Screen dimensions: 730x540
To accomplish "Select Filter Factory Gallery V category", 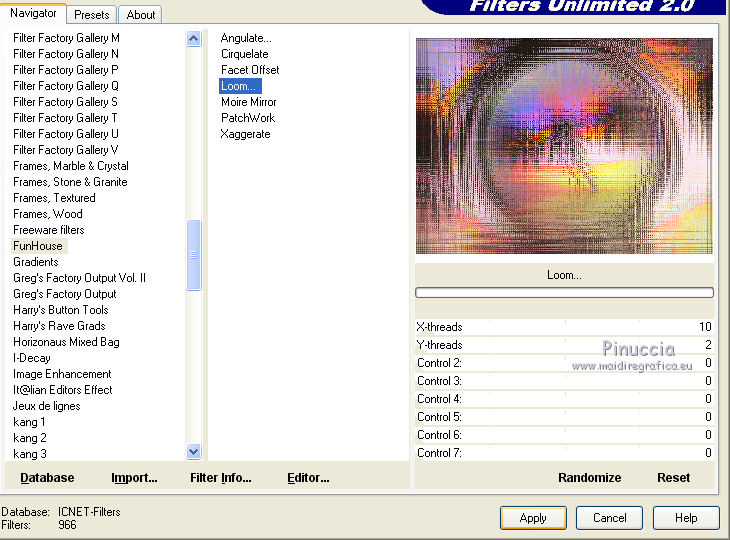I will (66, 150).
